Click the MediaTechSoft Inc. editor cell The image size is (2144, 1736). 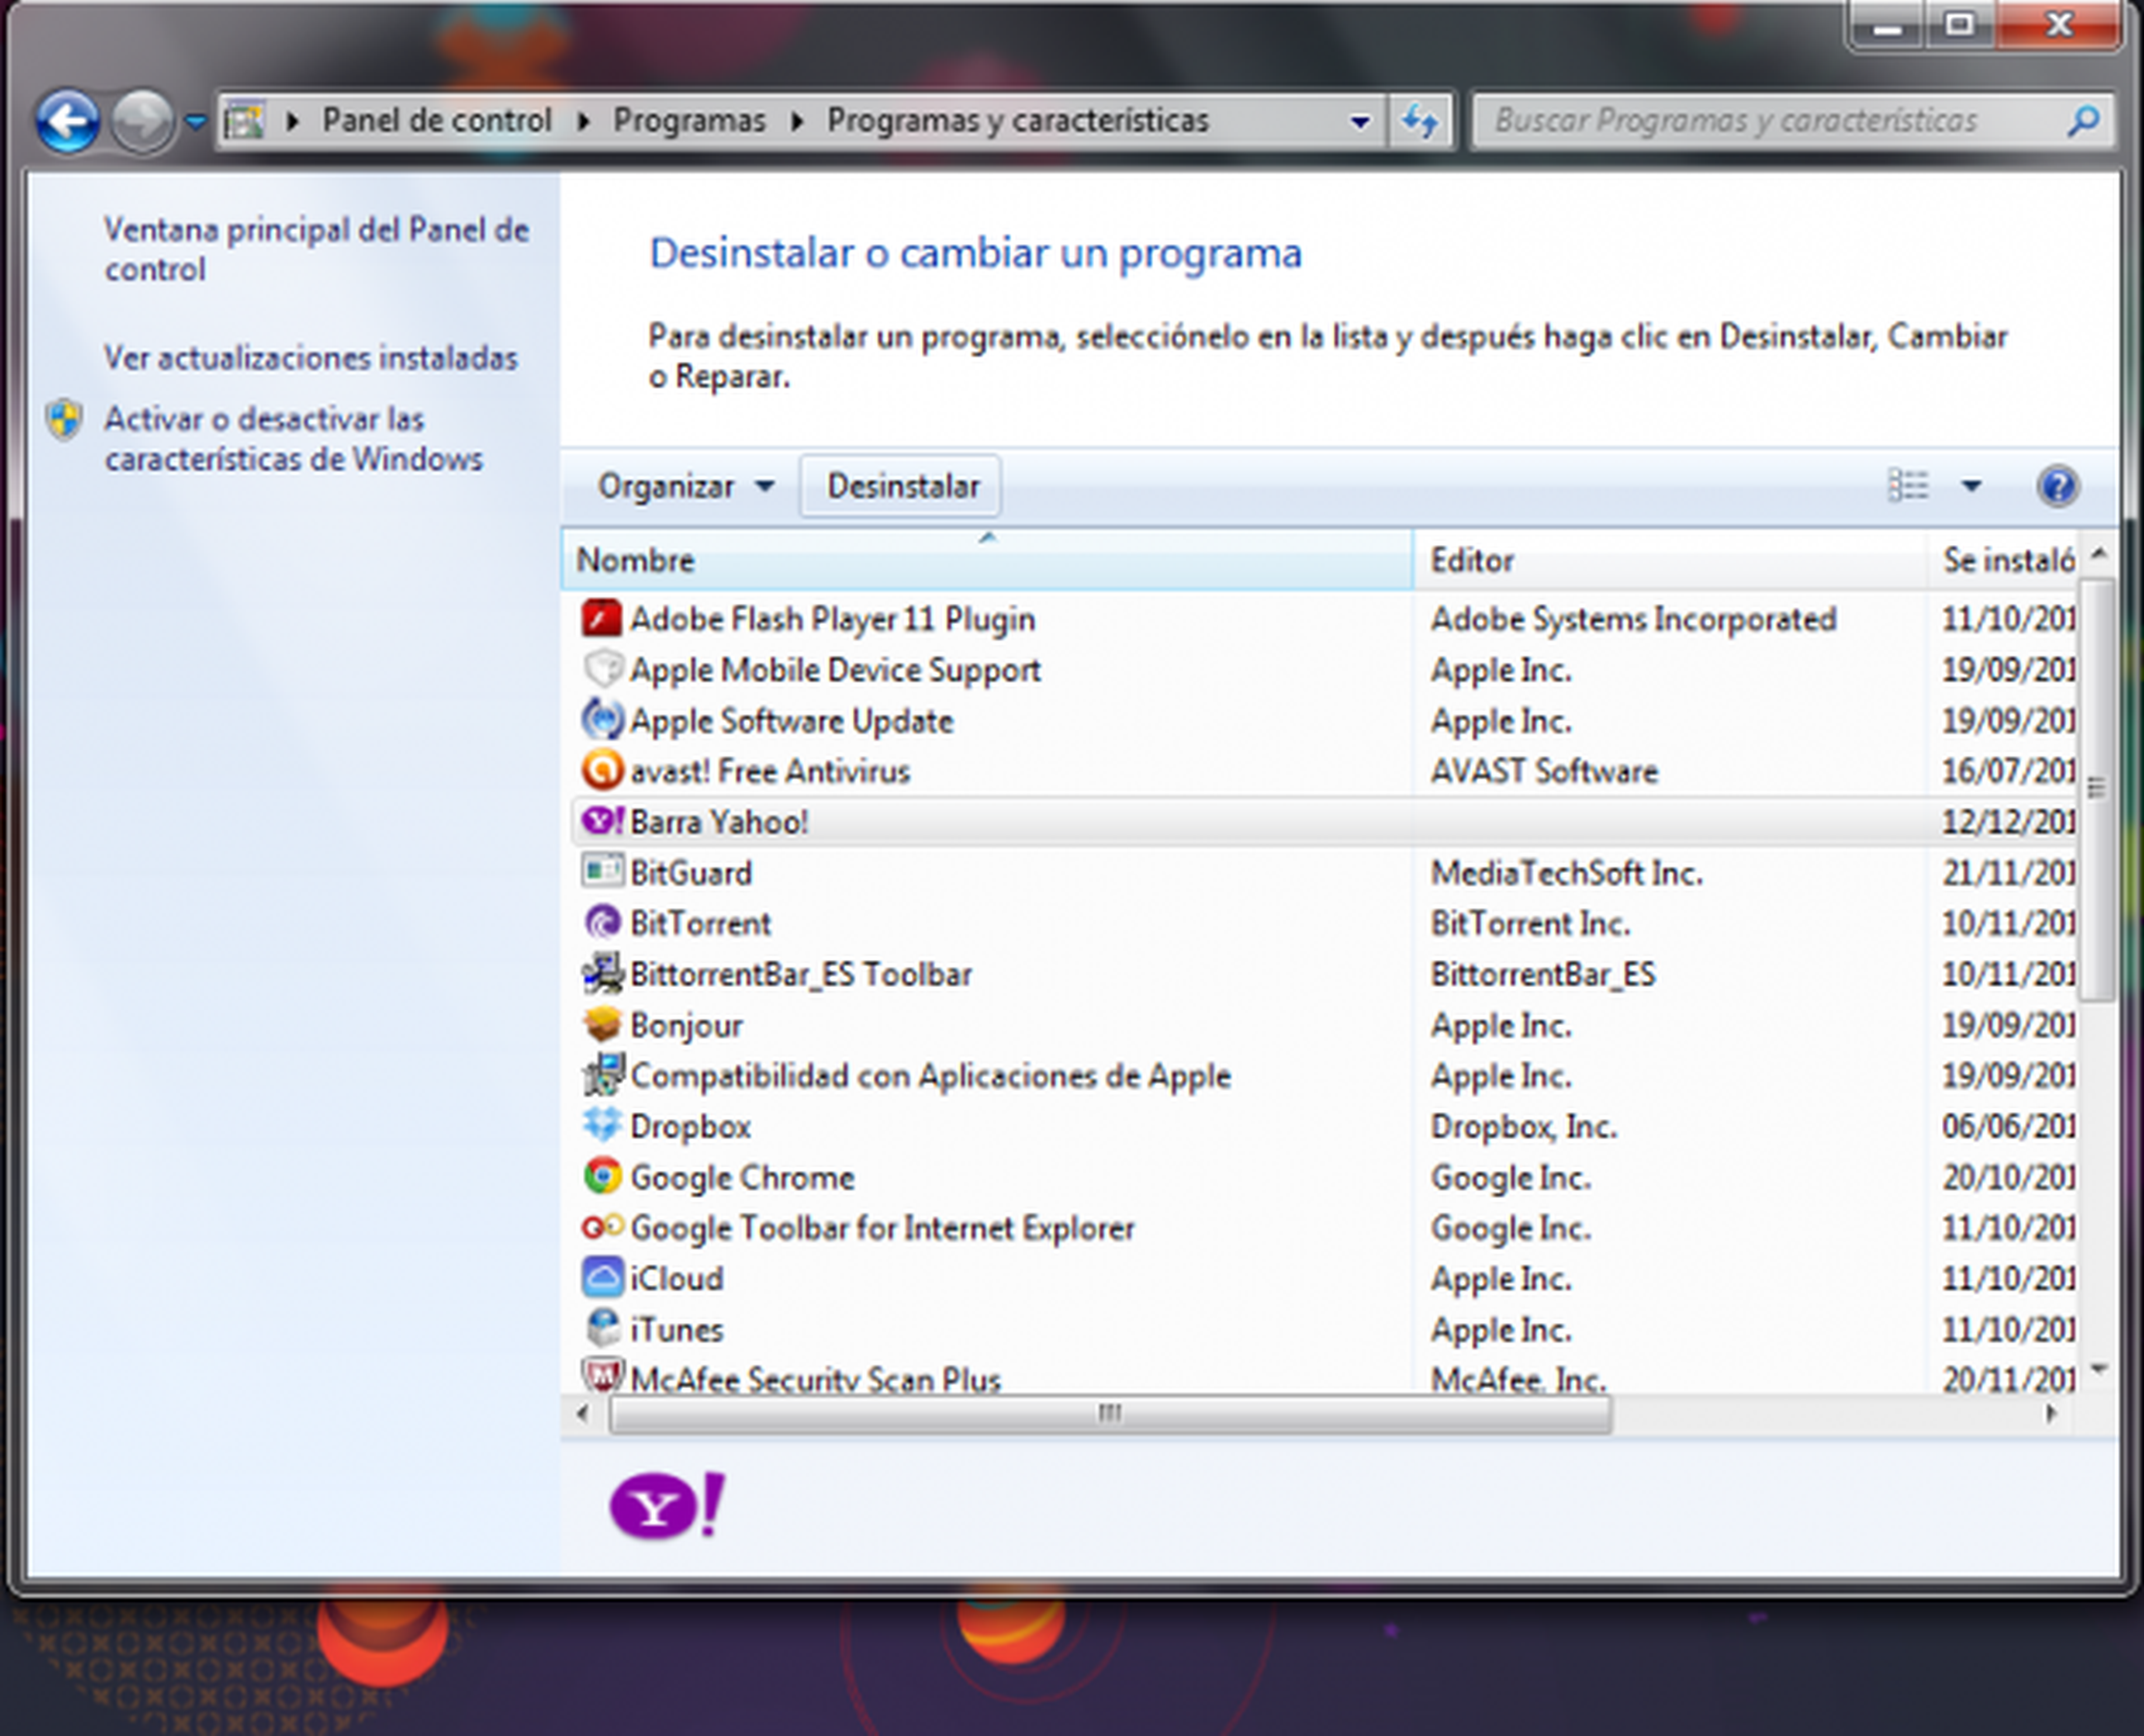pyautogui.click(x=1566, y=873)
